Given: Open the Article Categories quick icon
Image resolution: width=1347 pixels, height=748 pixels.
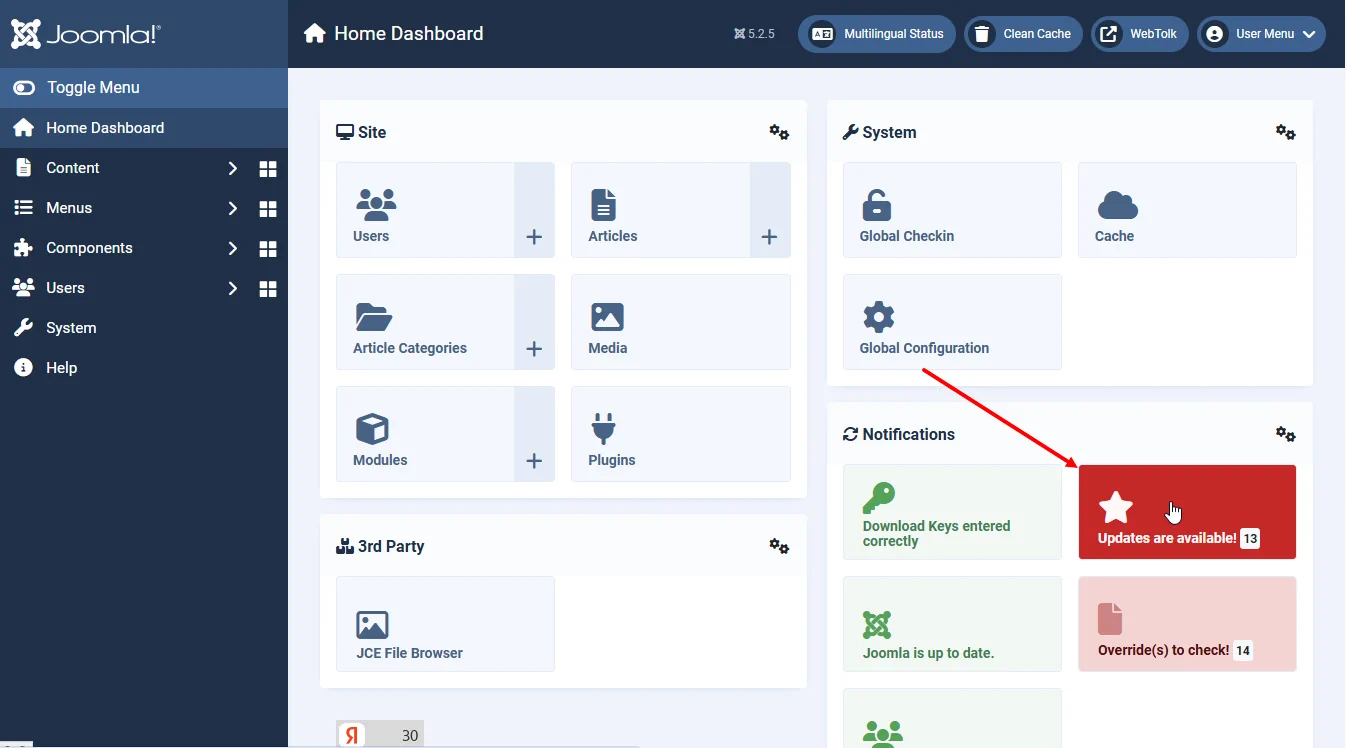Looking at the screenshot, I should click(x=425, y=322).
